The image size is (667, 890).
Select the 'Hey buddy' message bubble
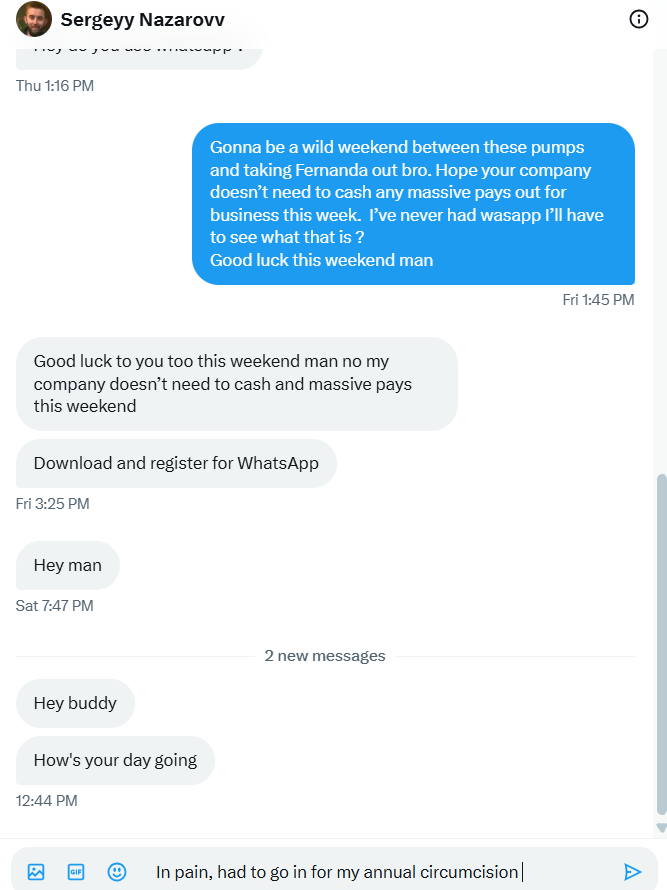(75, 703)
